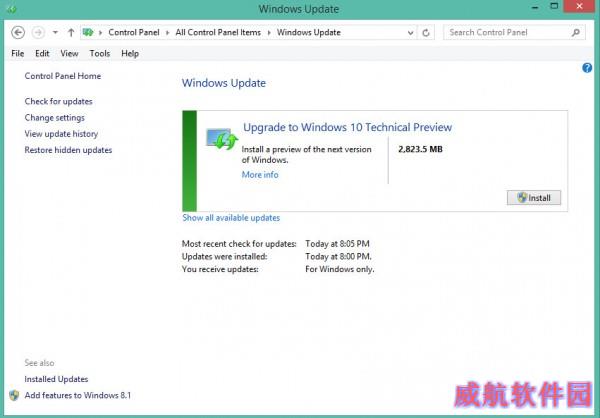The height and width of the screenshot is (418, 600).
Task: Click the Control Panel breadcrumb
Action: [134, 33]
